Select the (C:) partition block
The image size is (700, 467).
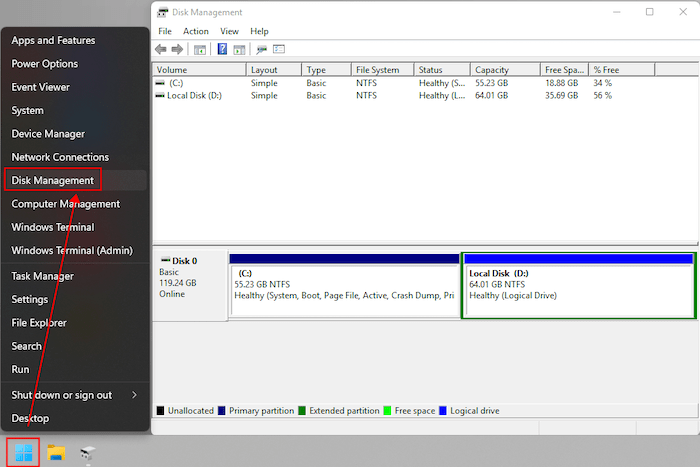click(x=344, y=290)
